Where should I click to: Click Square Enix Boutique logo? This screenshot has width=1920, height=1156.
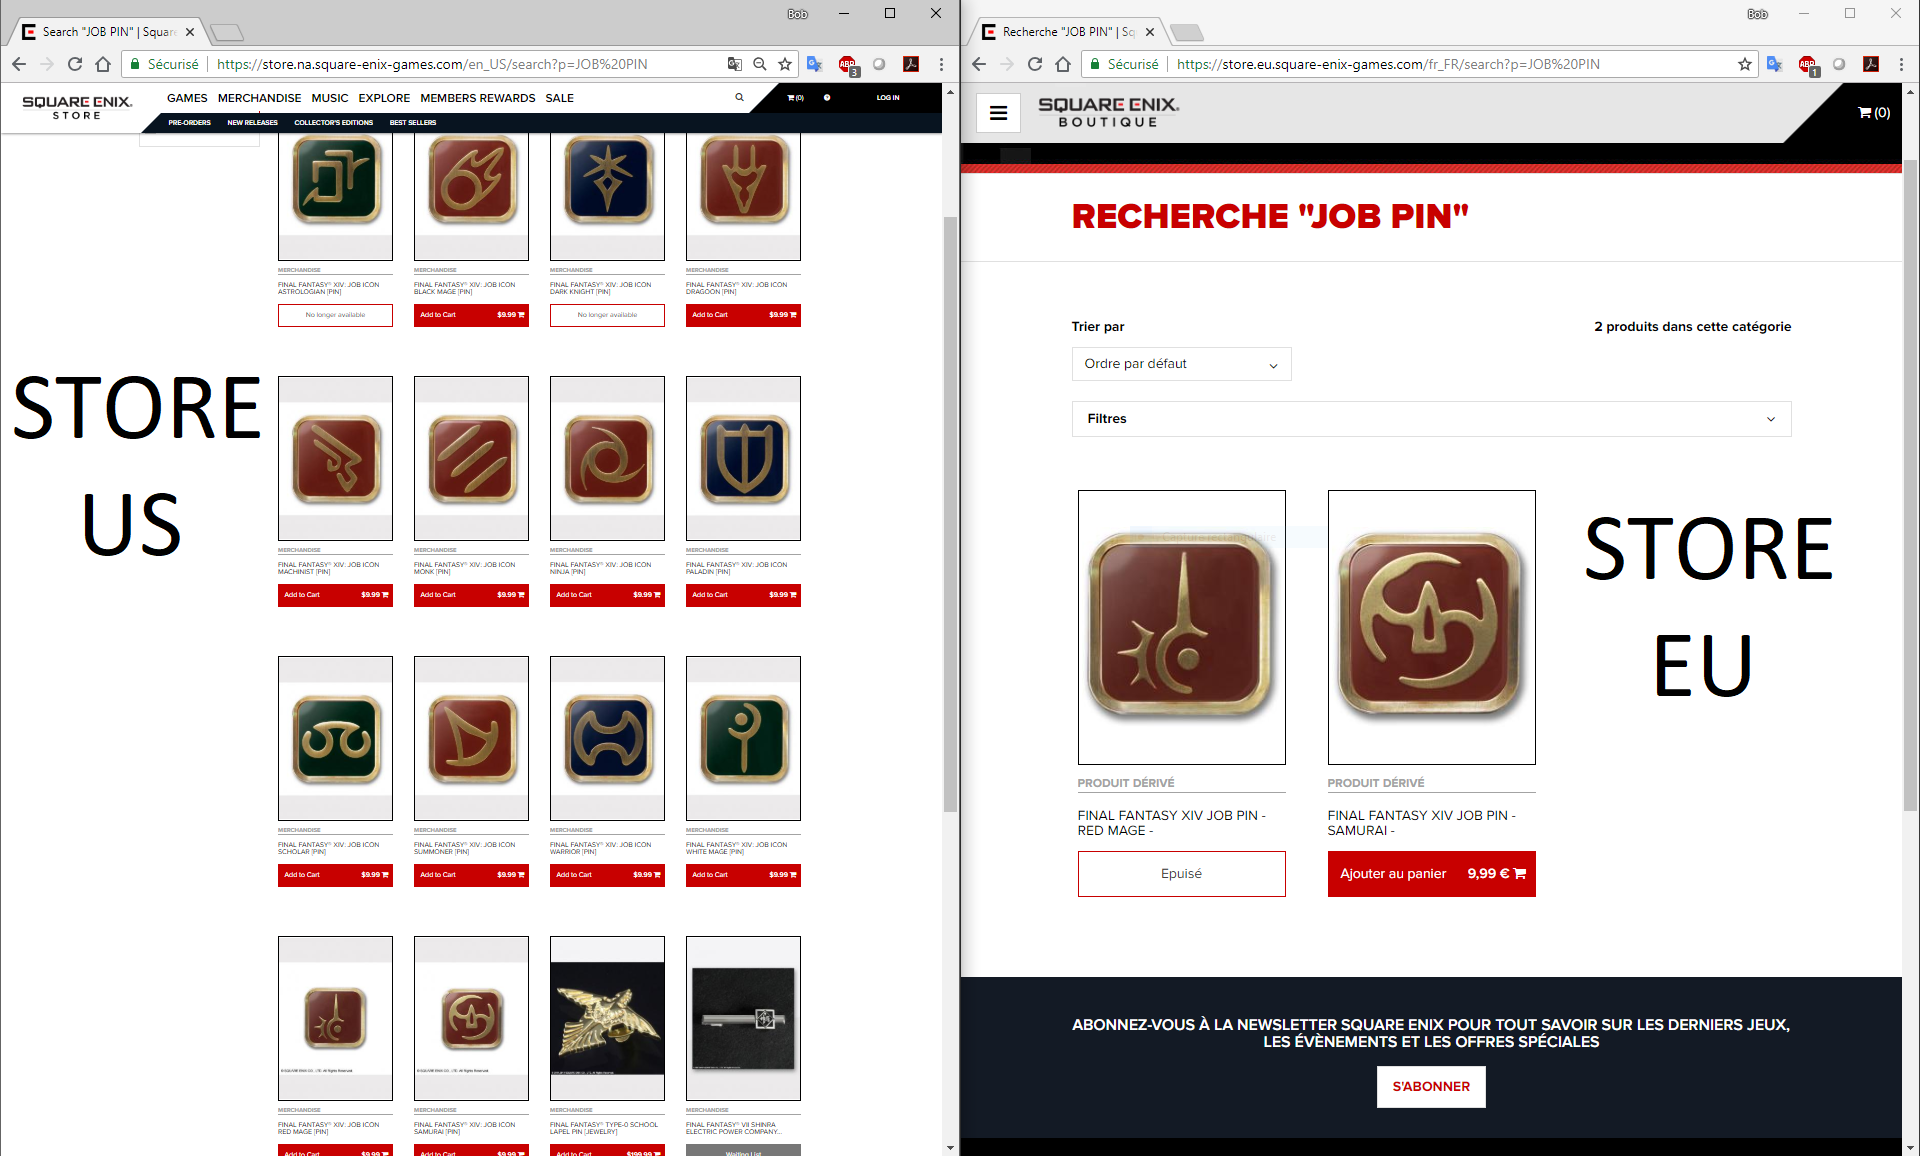[x=1108, y=112]
